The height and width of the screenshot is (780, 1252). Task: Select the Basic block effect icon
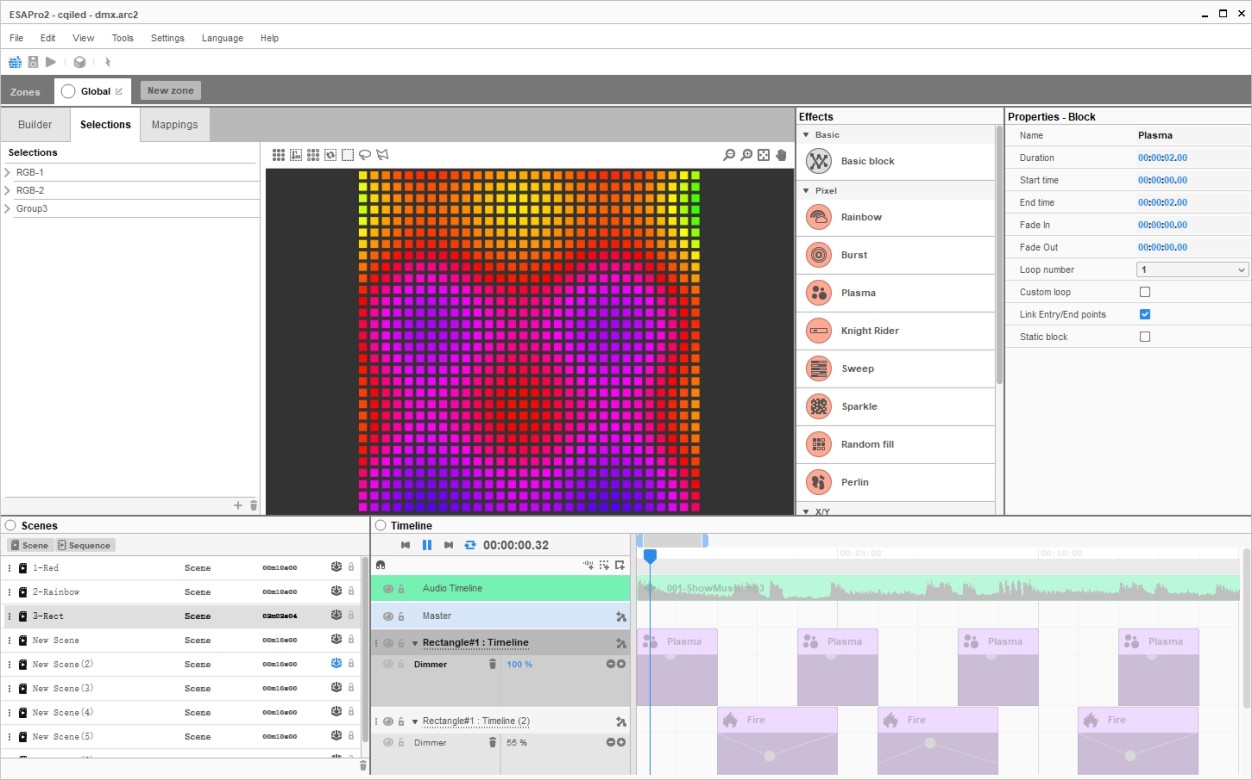click(x=819, y=161)
